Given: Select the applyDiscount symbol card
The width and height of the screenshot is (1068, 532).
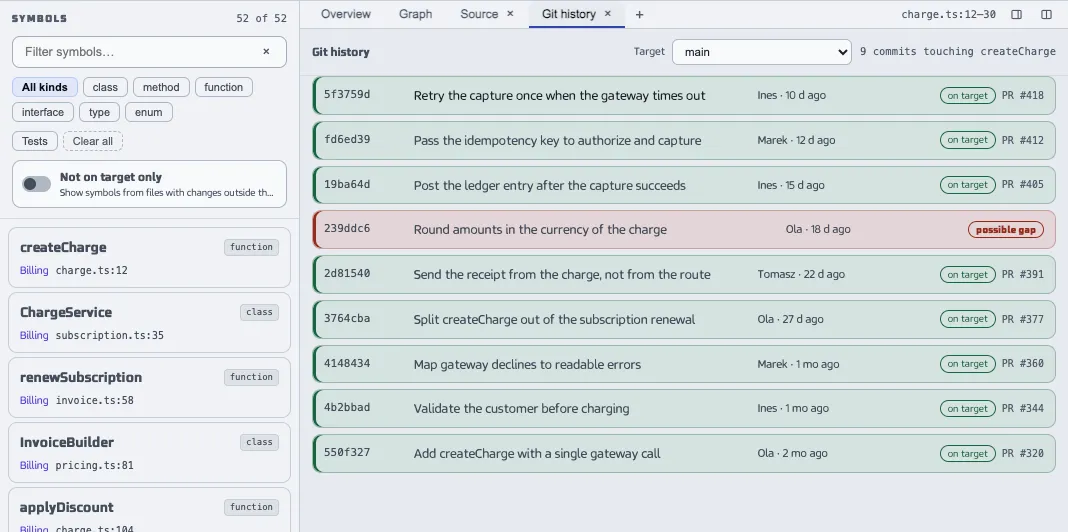Looking at the screenshot, I should click(x=149, y=510).
